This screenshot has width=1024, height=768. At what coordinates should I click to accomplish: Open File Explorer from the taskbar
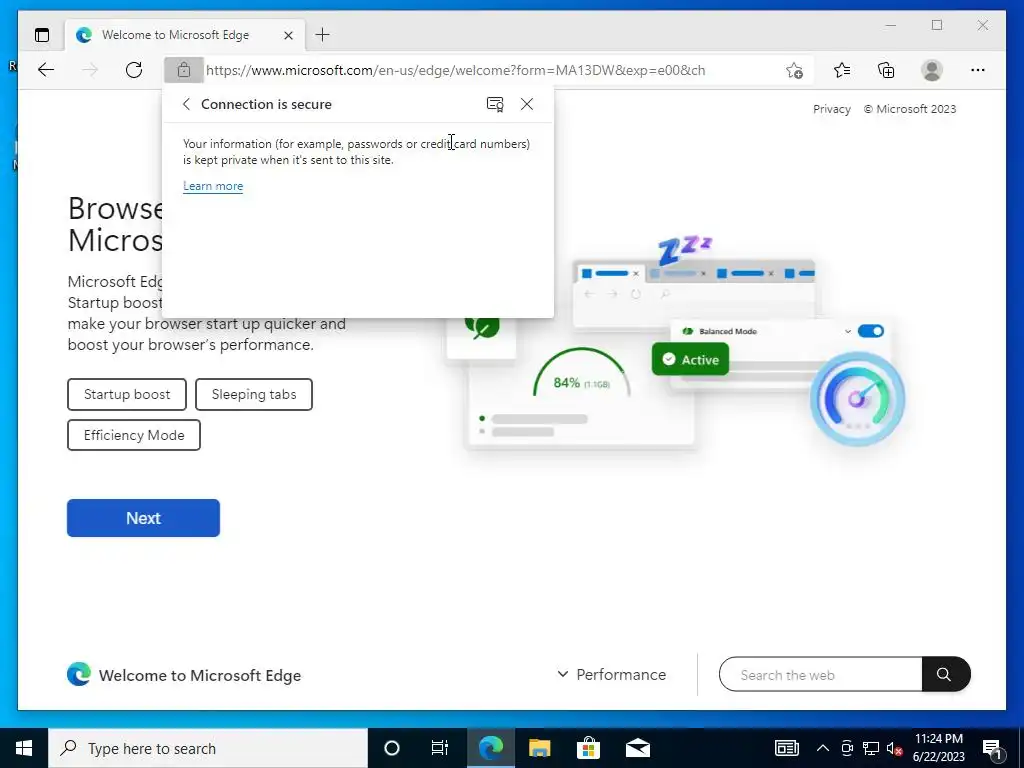(539, 748)
